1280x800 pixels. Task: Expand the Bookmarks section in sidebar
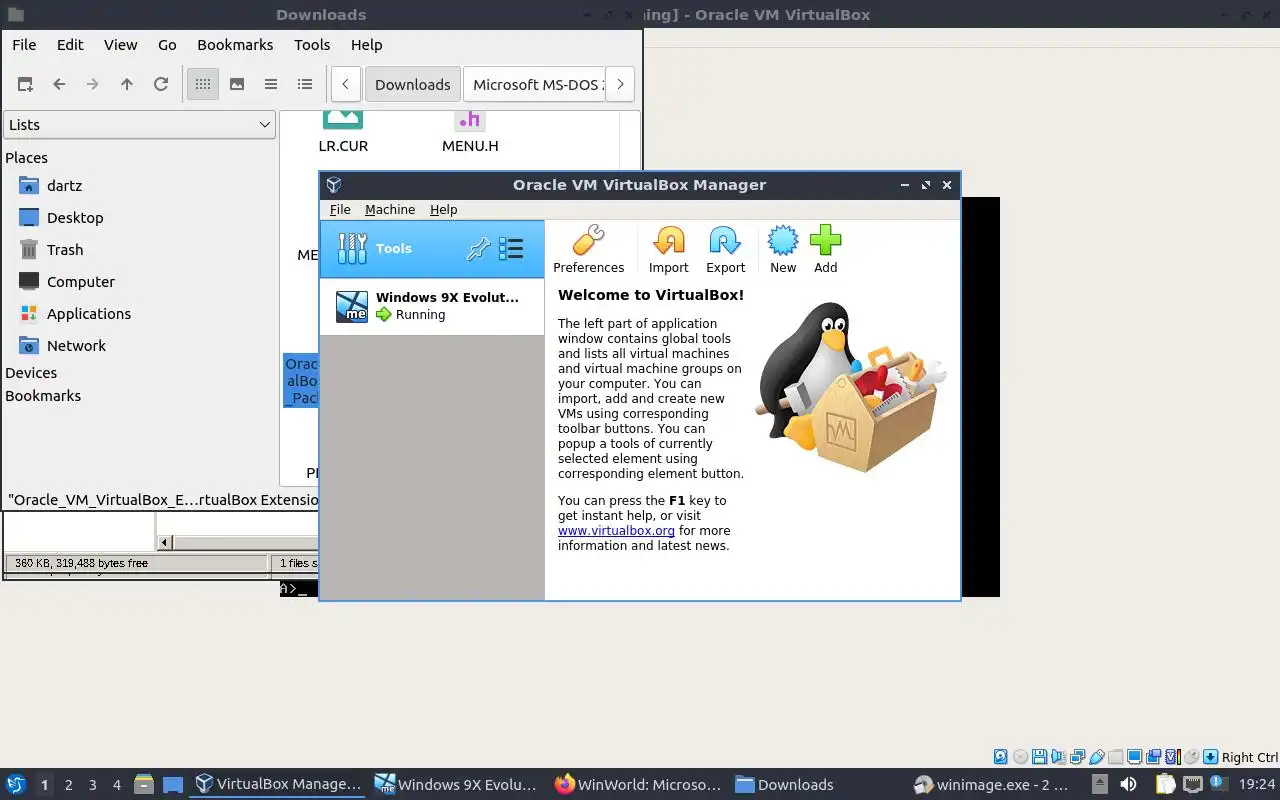point(43,396)
